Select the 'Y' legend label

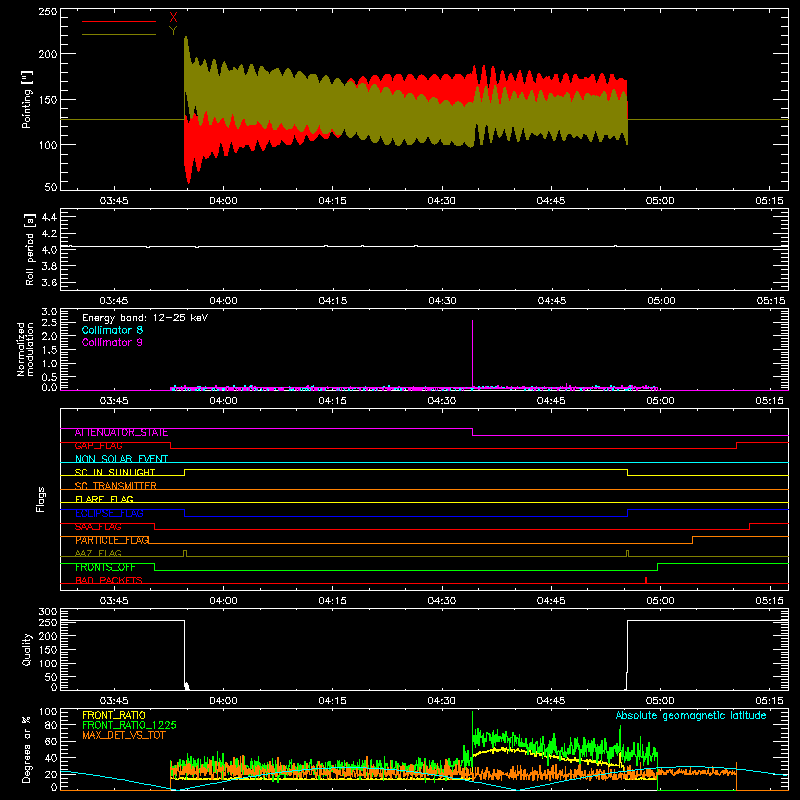[x=173, y=31]
